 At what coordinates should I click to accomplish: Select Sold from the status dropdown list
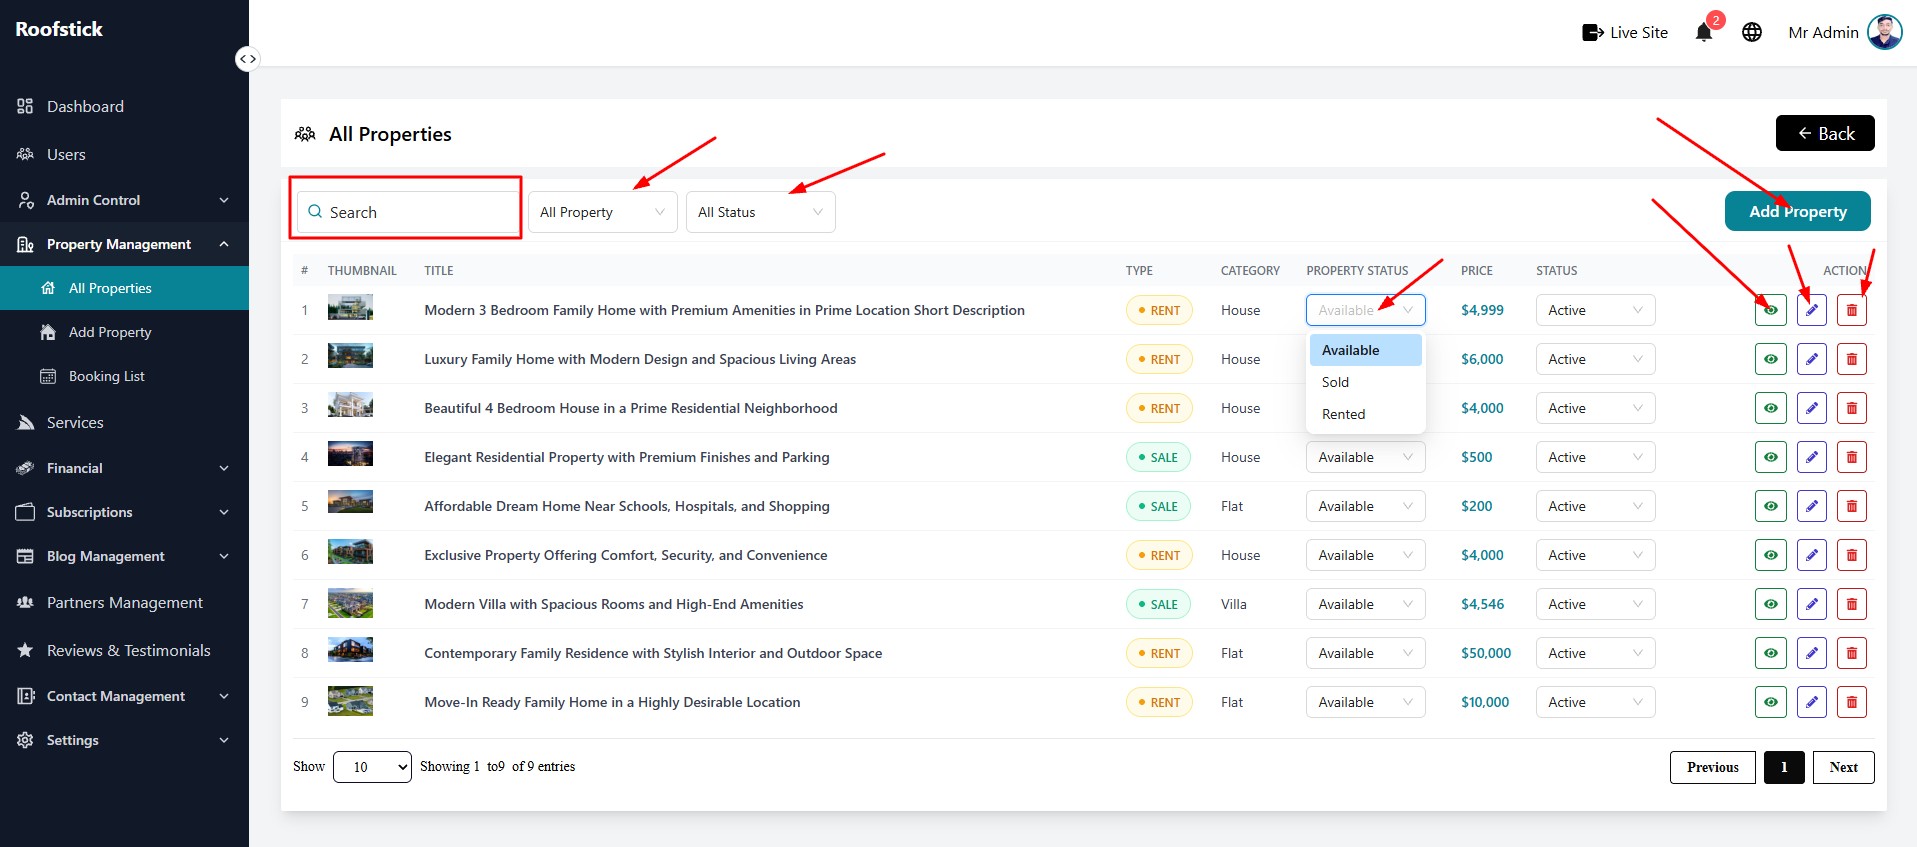(x=1366, y=382)
